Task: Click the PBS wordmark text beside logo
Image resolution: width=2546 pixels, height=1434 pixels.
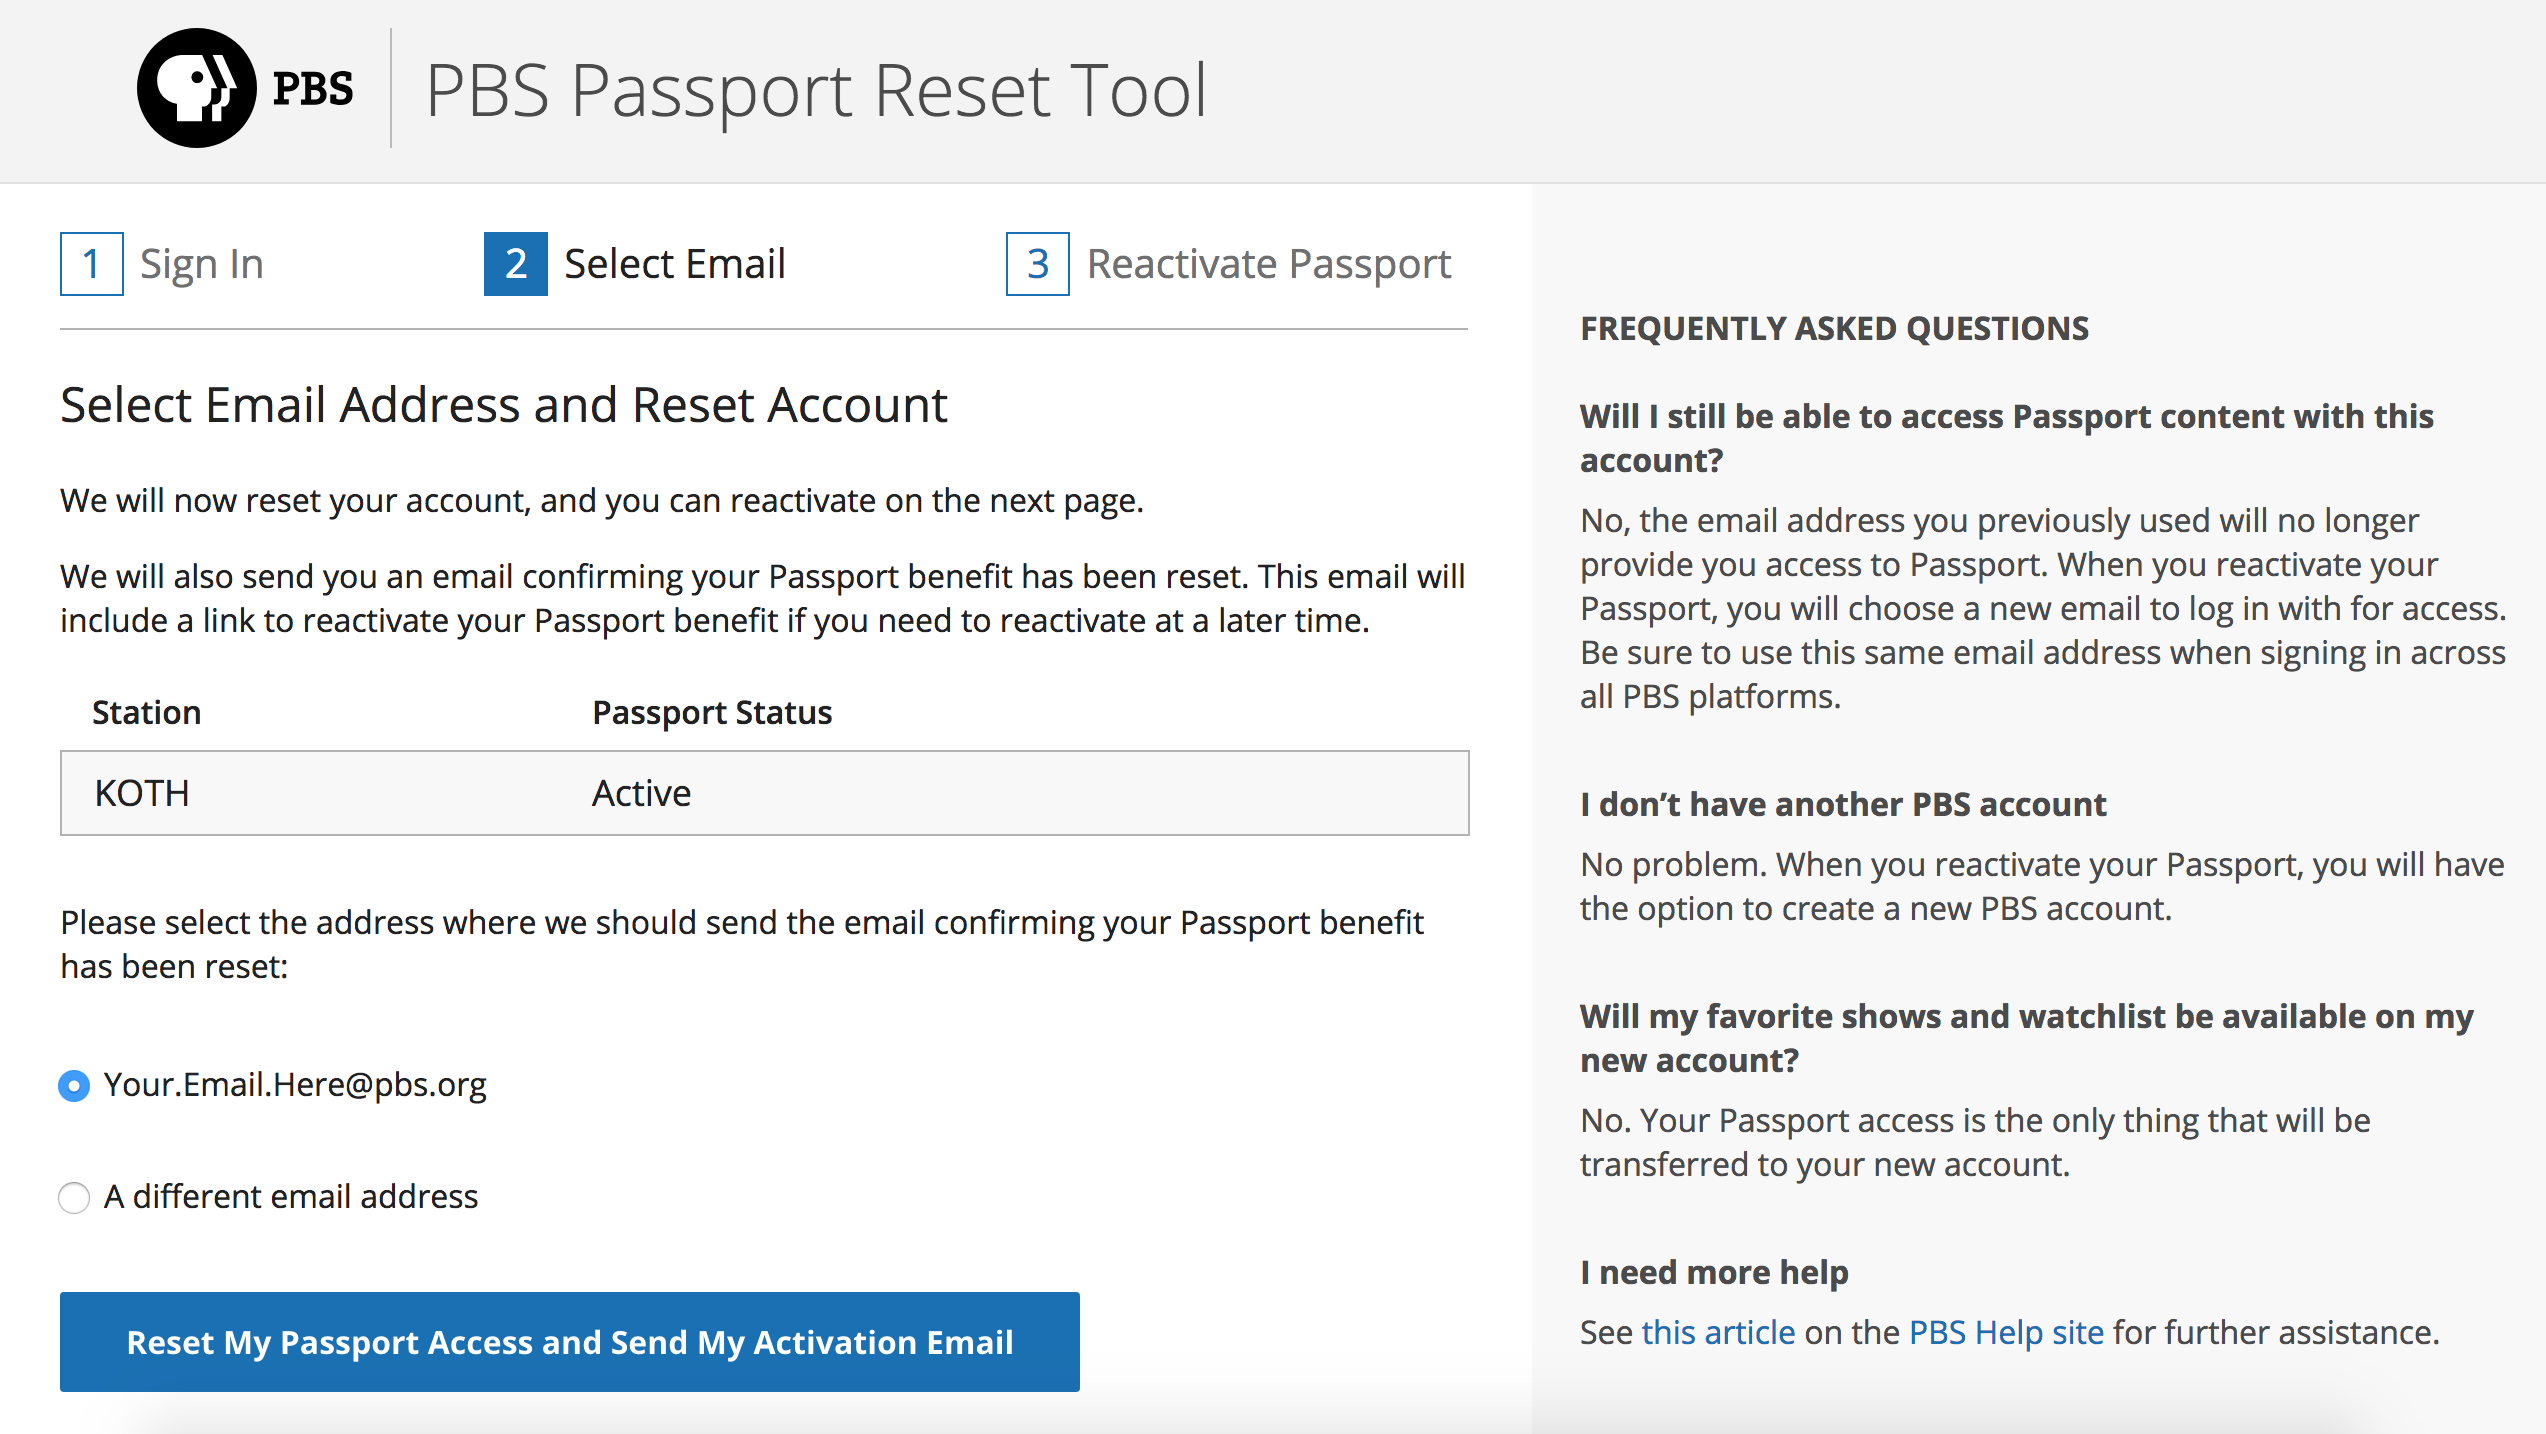Action: [313, 89]
